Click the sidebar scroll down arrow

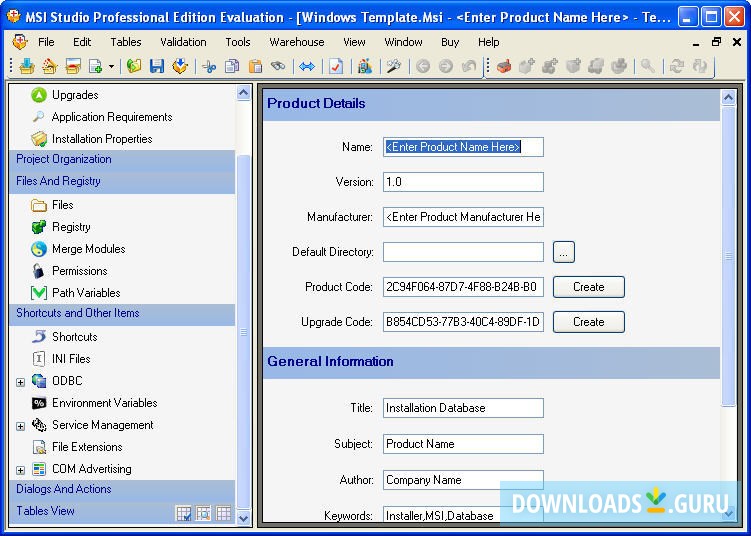(243, 518)
